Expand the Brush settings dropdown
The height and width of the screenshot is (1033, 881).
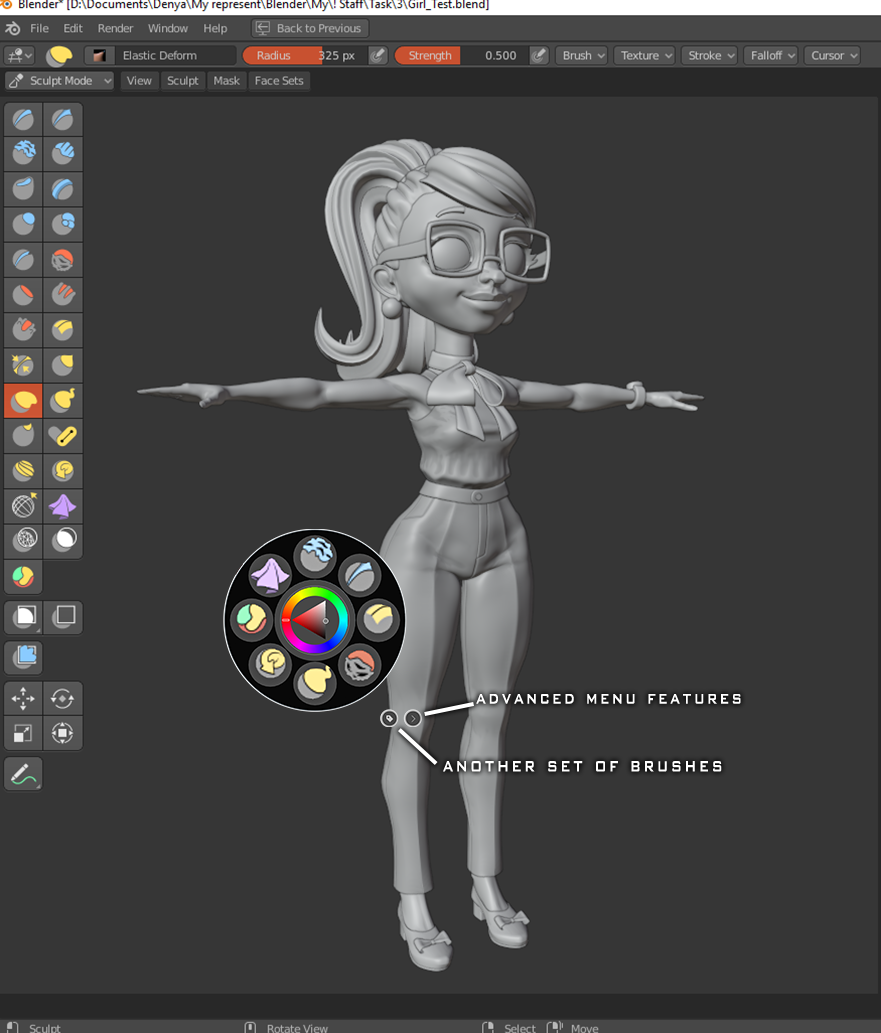click(x=583, y=55)
